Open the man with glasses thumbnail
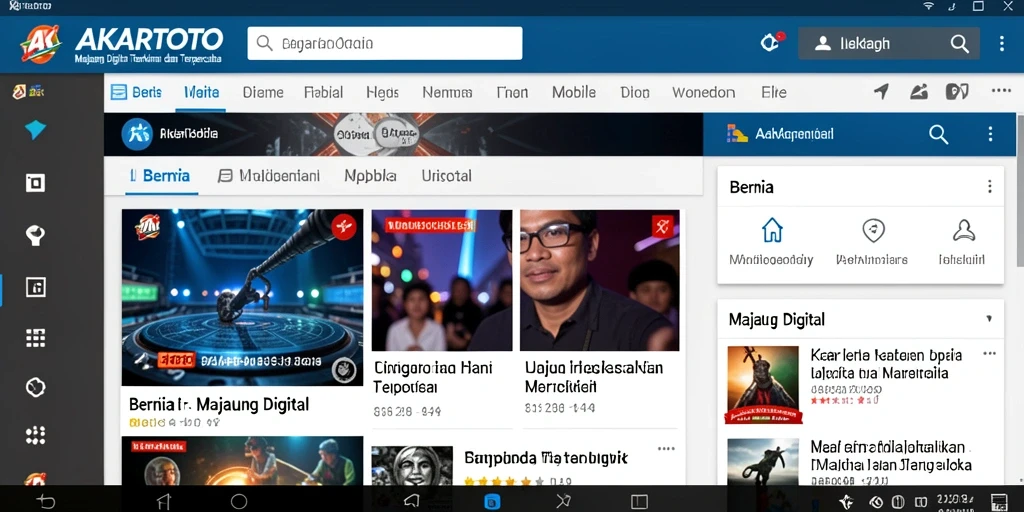 (x=600, y=281)
